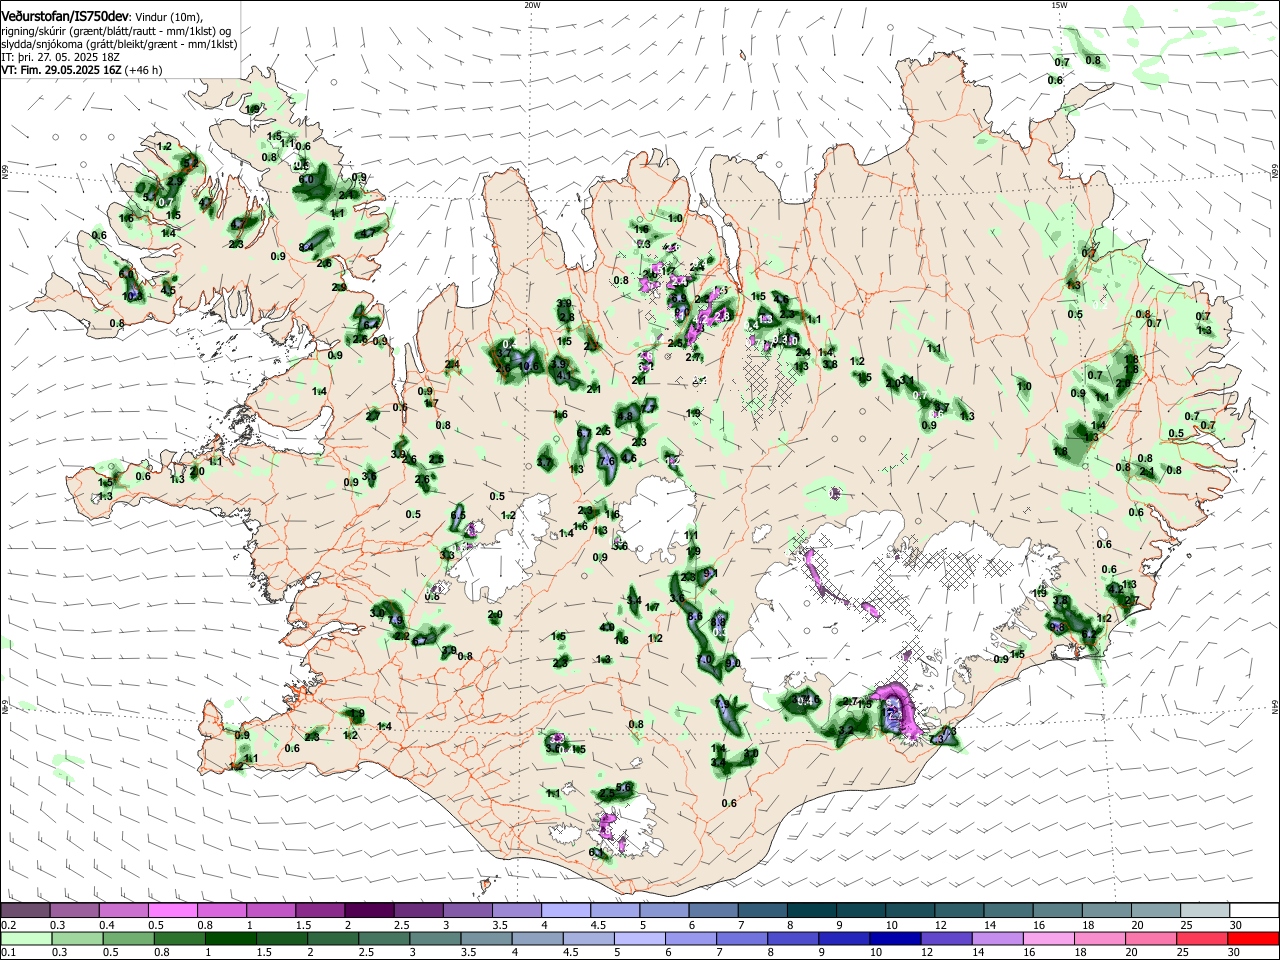Click the 'slydda/snjókoma' legend description line
Viewport: 1280px width, 960px height.
[x=119, y=44]
